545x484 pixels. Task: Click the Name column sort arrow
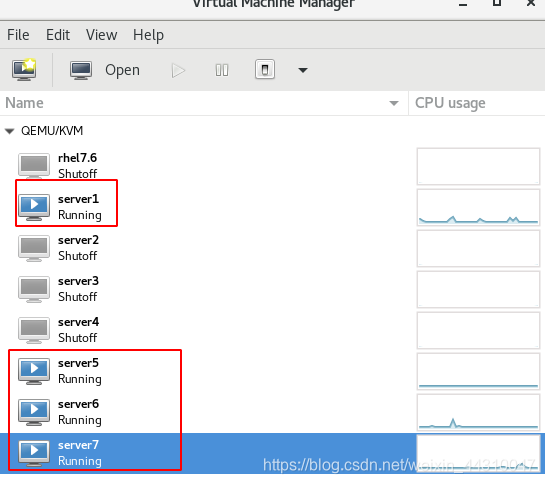(394, 103)
